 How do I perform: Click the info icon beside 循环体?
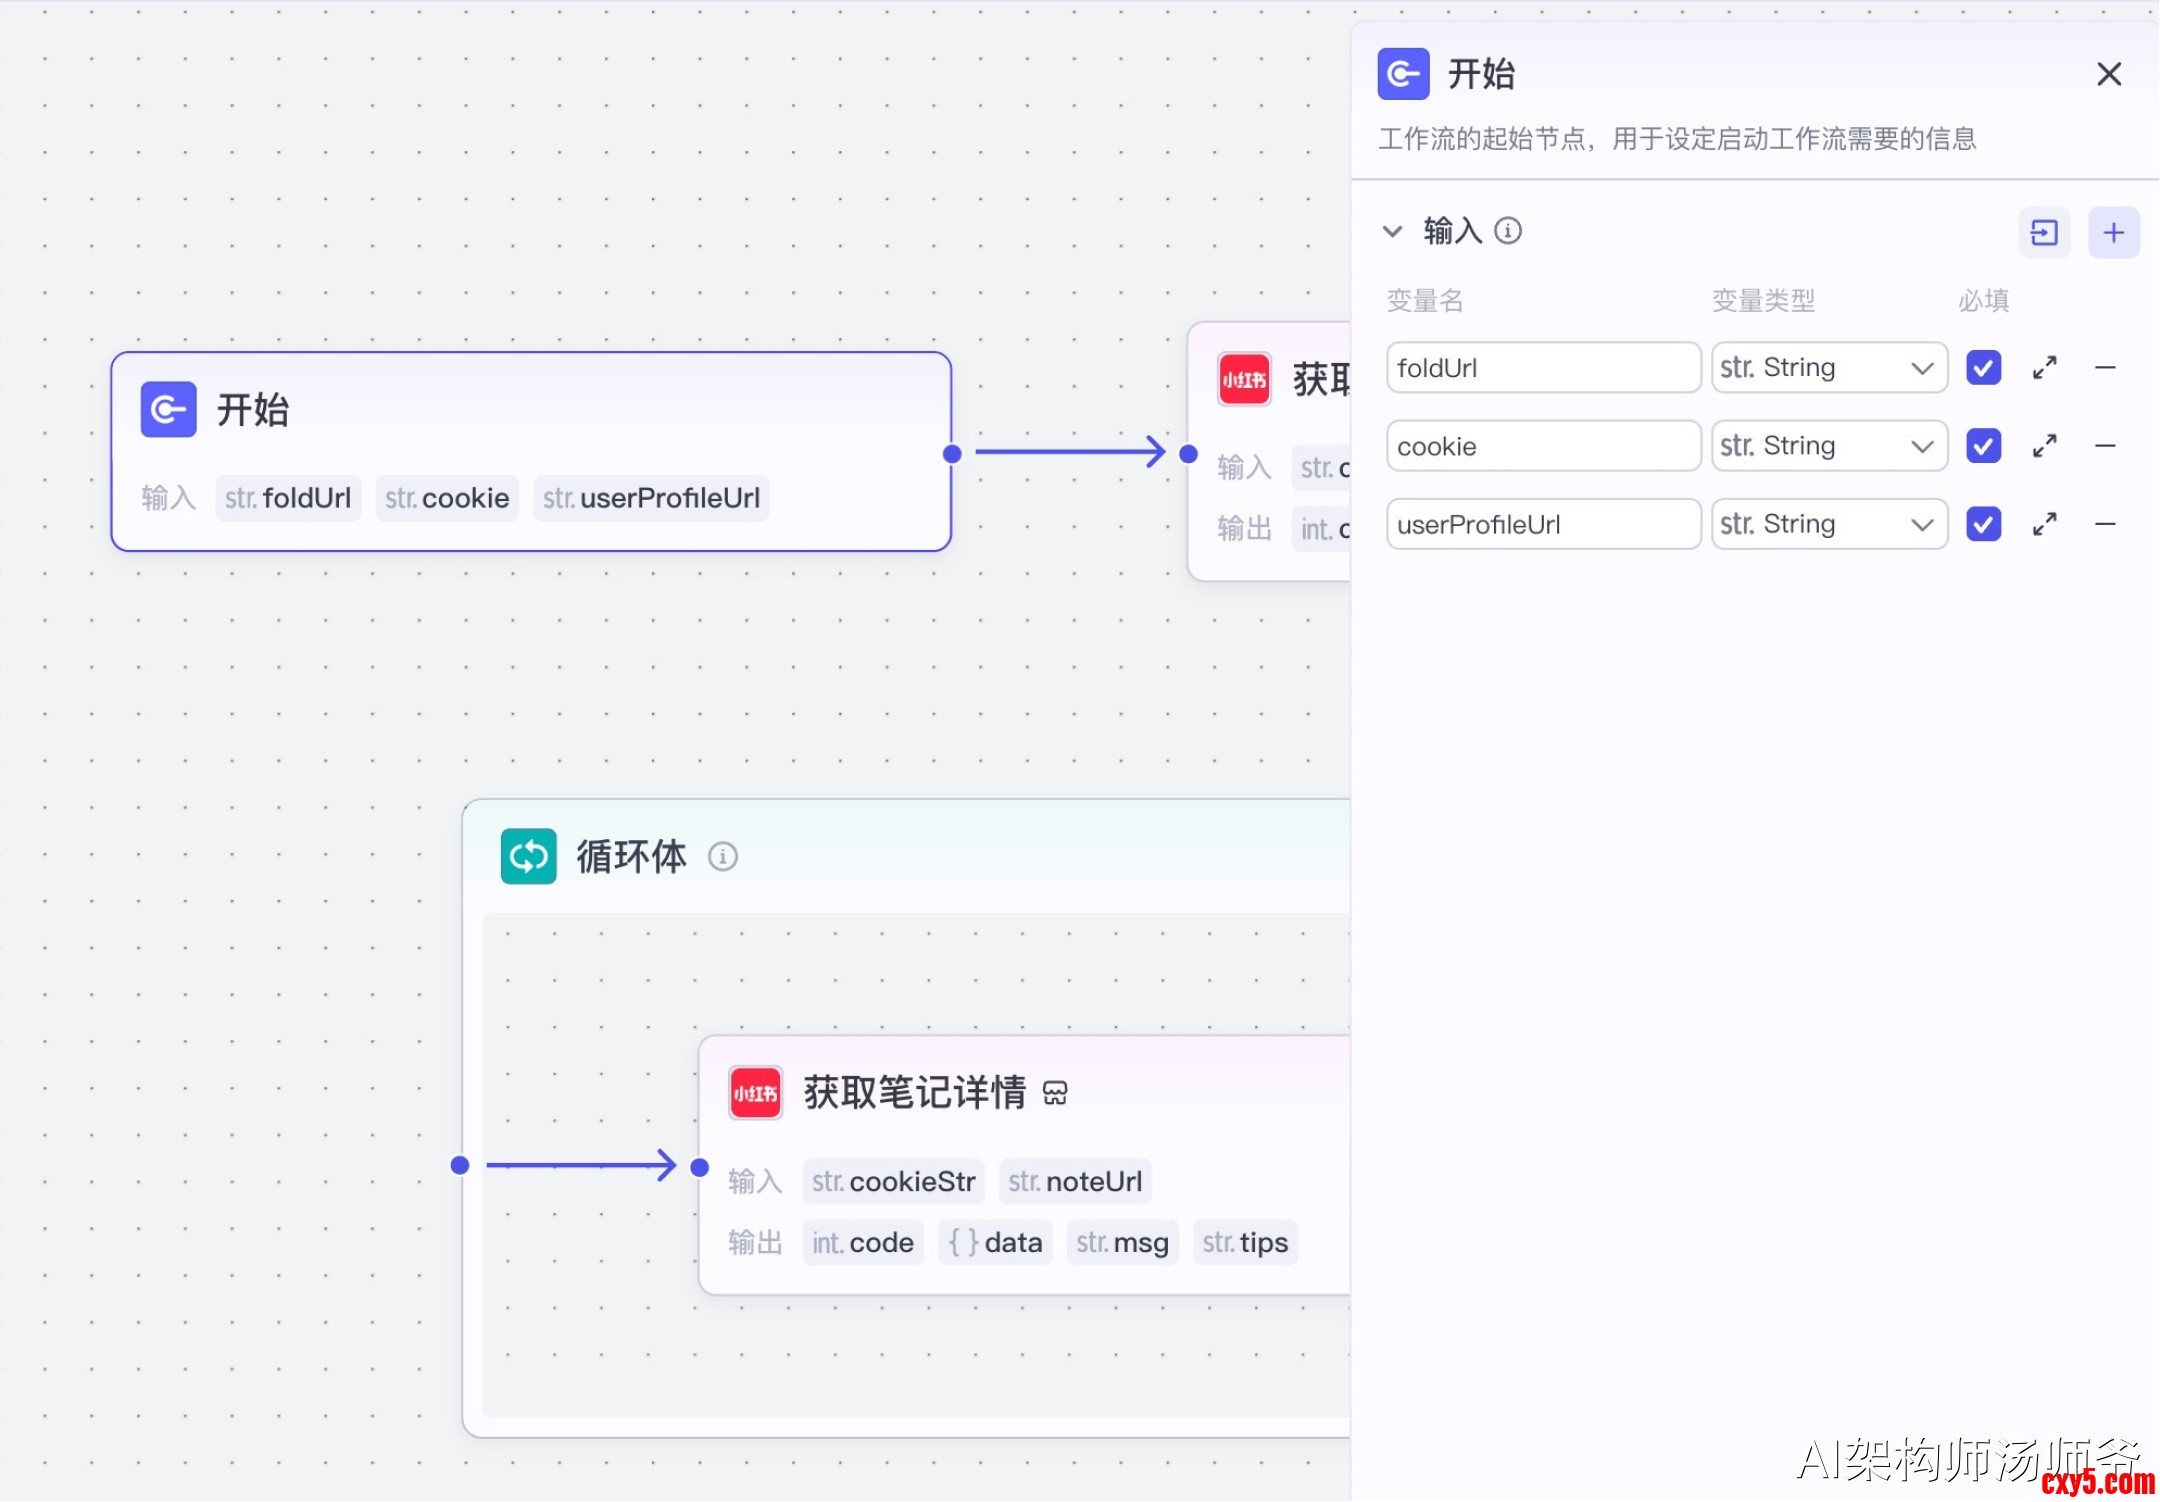point(722,857)
